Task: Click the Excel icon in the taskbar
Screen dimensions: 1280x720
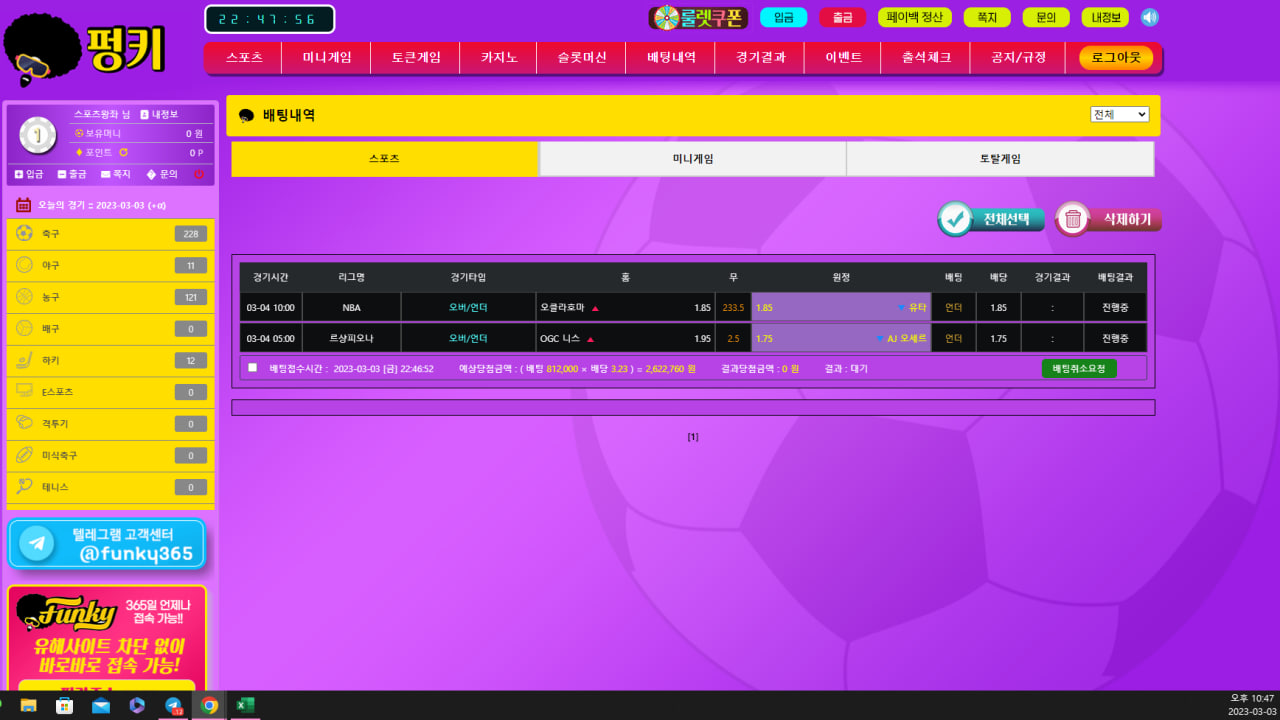Action: click(x=244, y=705)
